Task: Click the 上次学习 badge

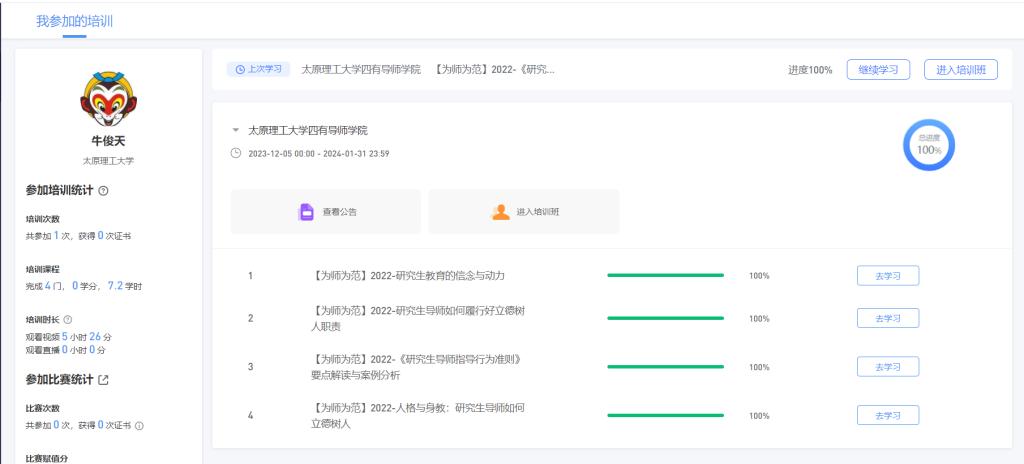Action: (258, 69)
